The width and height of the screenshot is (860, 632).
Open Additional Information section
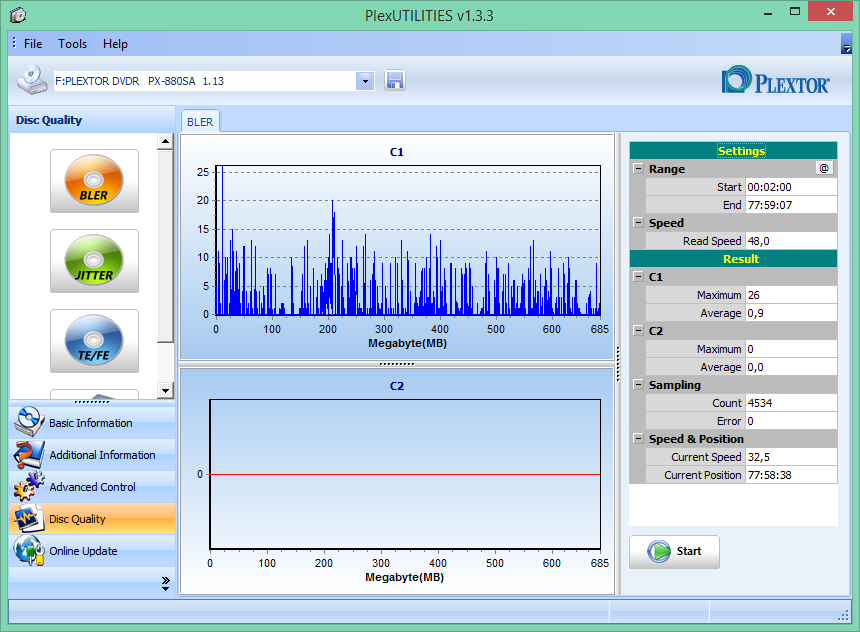(x=92, y=455)
